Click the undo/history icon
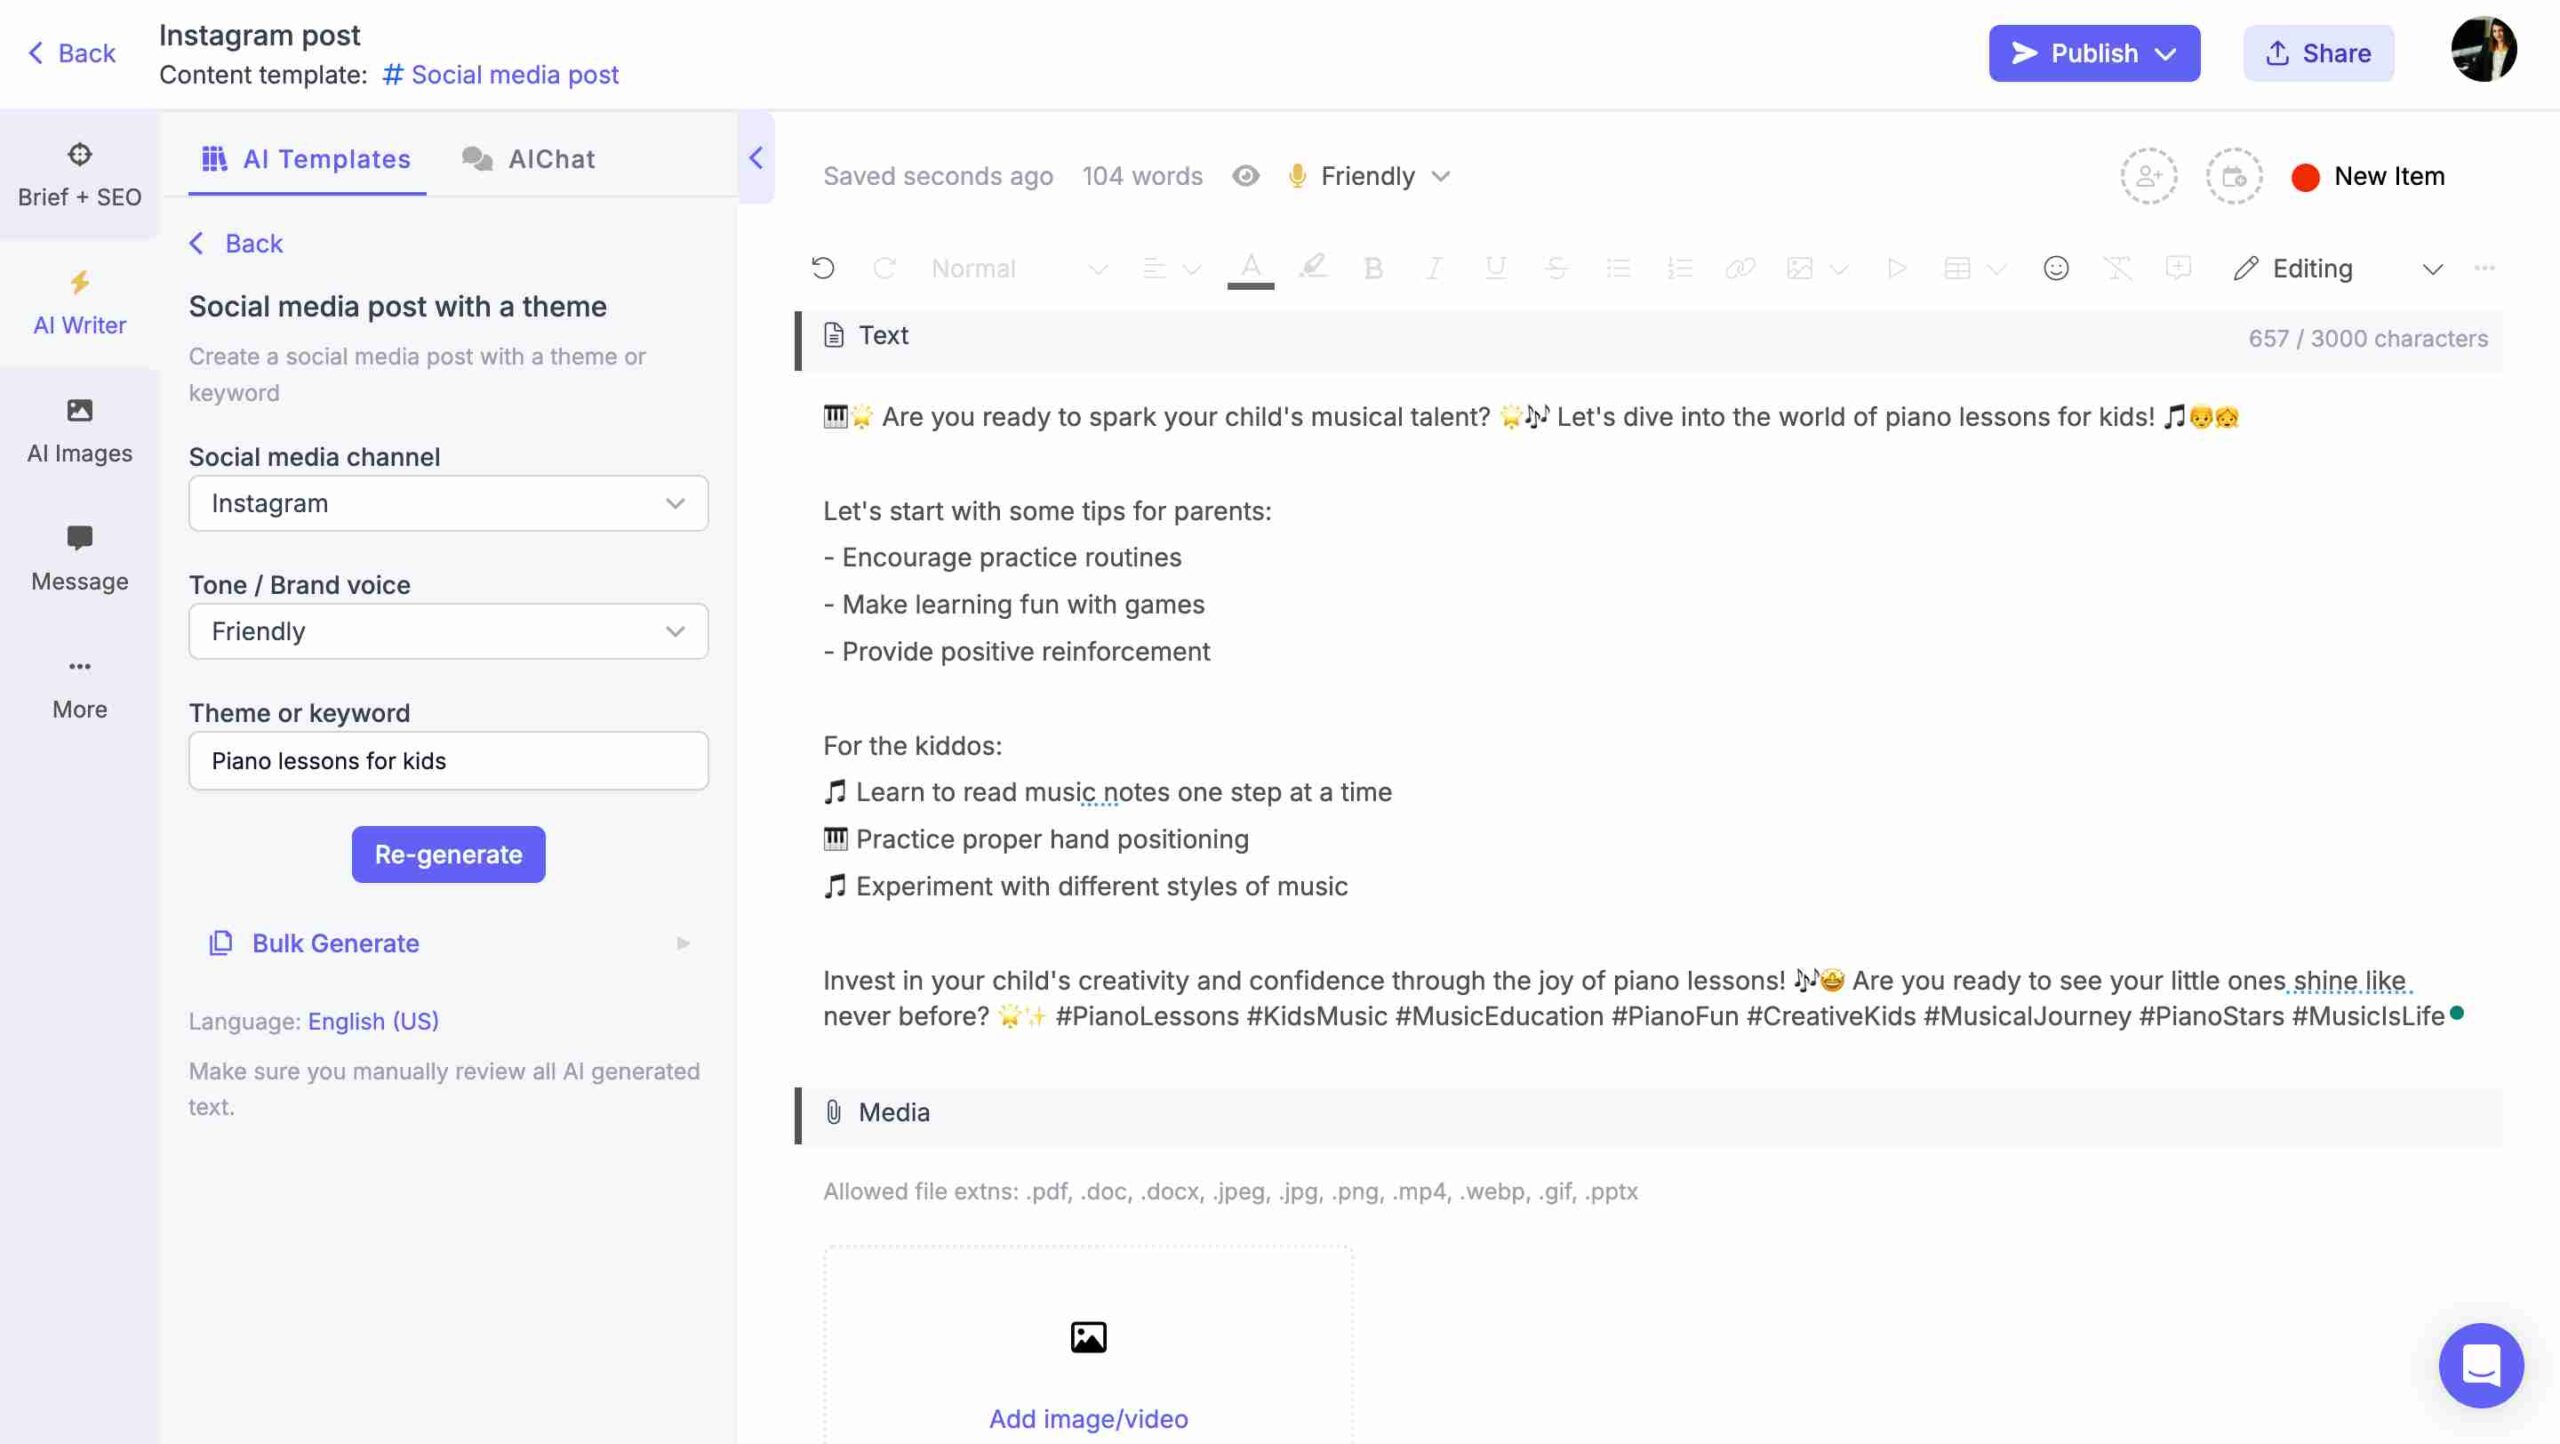This screenshot has height=1444, width=2560. pos(821,267)
